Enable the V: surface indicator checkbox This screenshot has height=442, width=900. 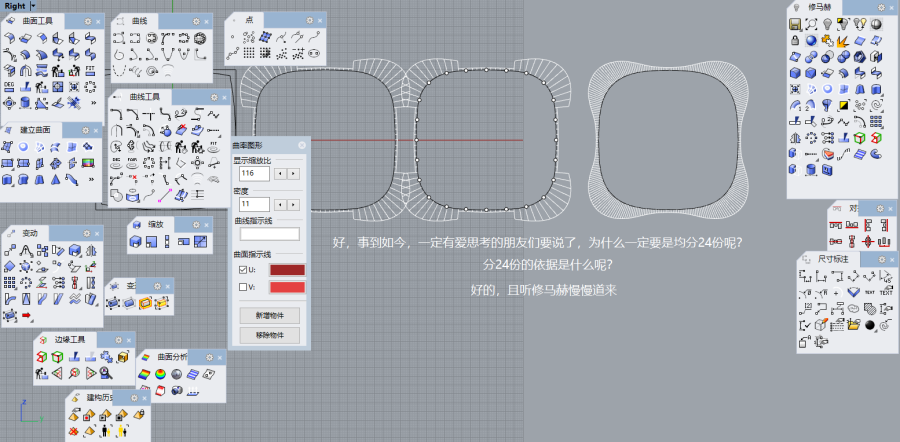click(241, 288)
